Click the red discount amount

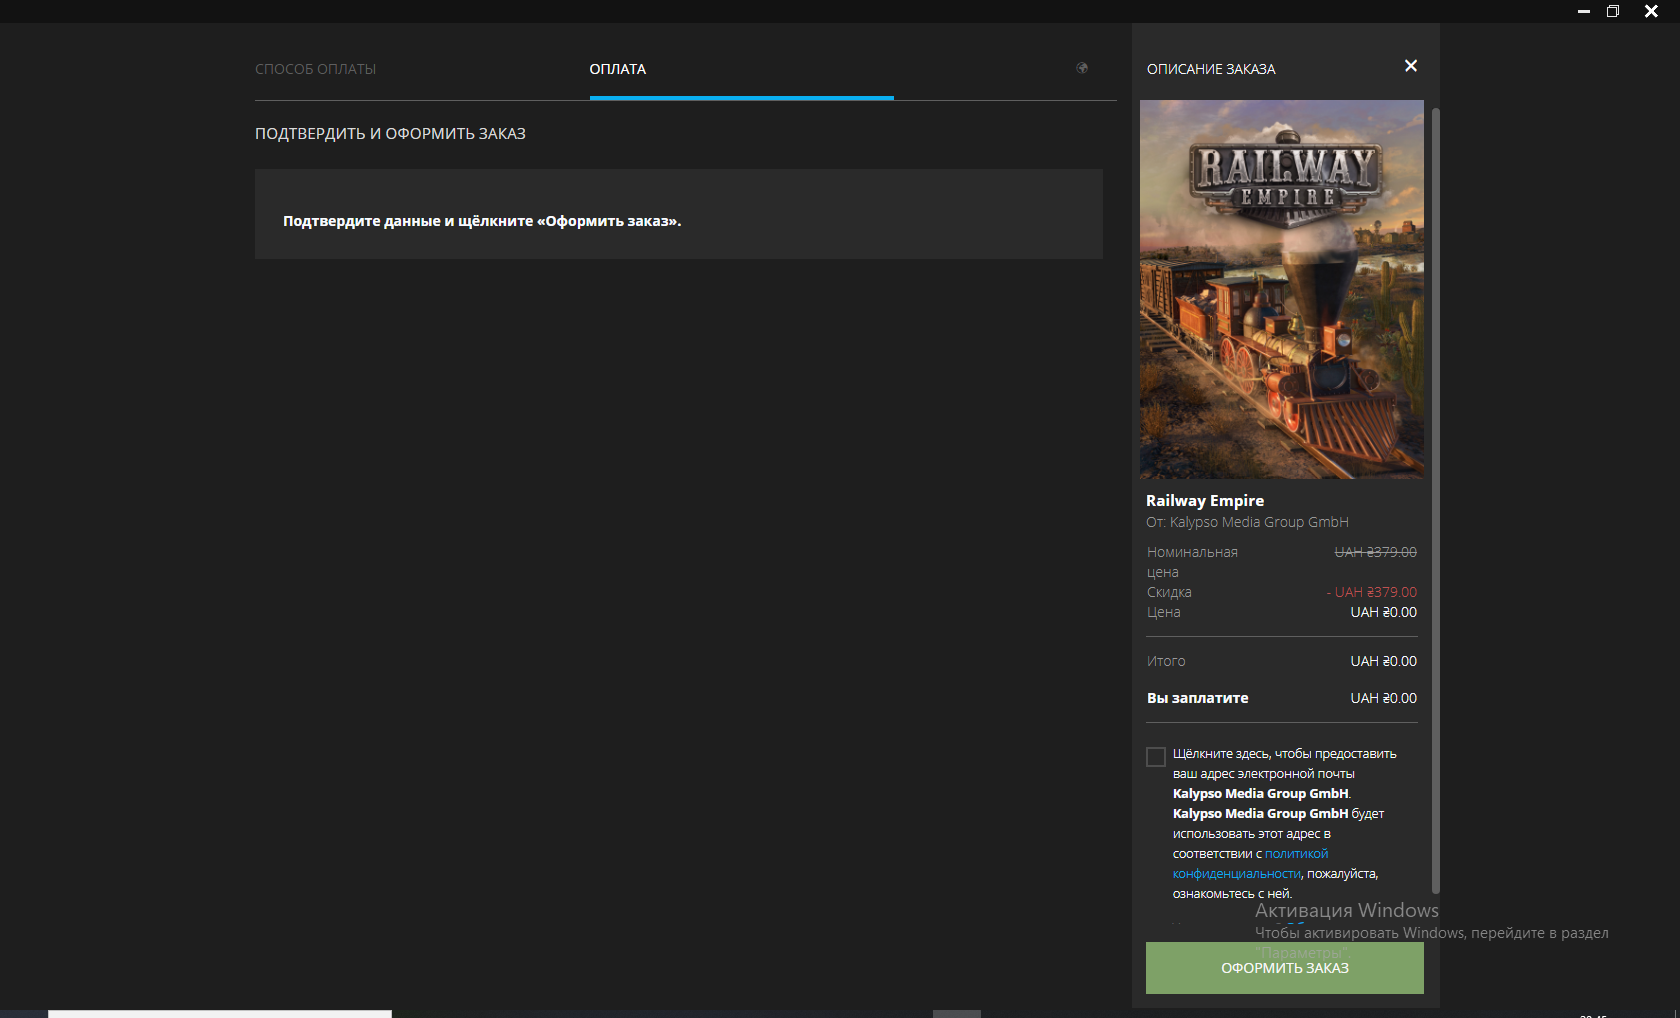click(x=1371, y=592)
